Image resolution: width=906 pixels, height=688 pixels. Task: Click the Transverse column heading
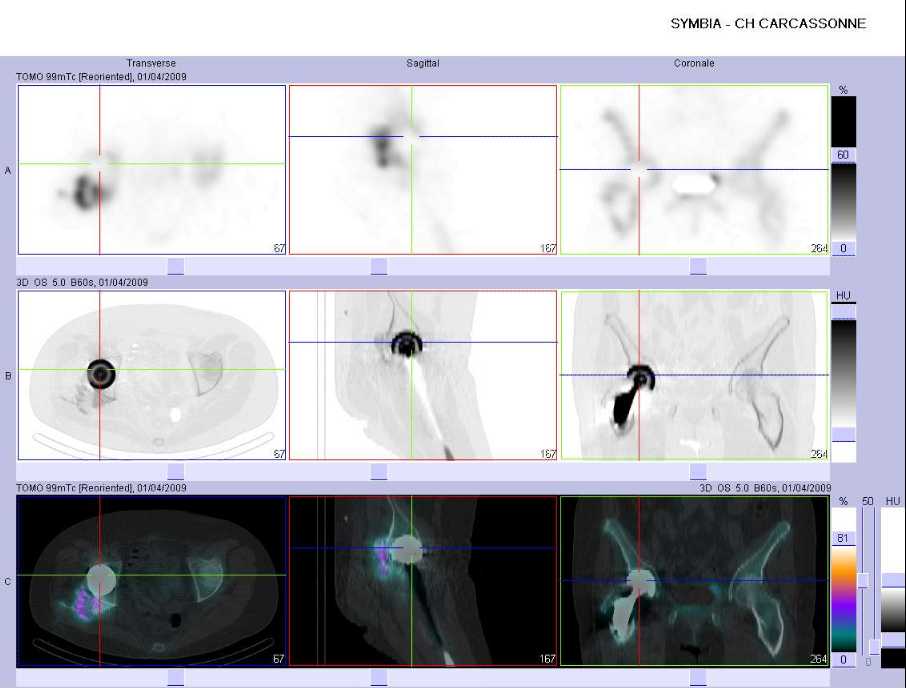[151, 64]
